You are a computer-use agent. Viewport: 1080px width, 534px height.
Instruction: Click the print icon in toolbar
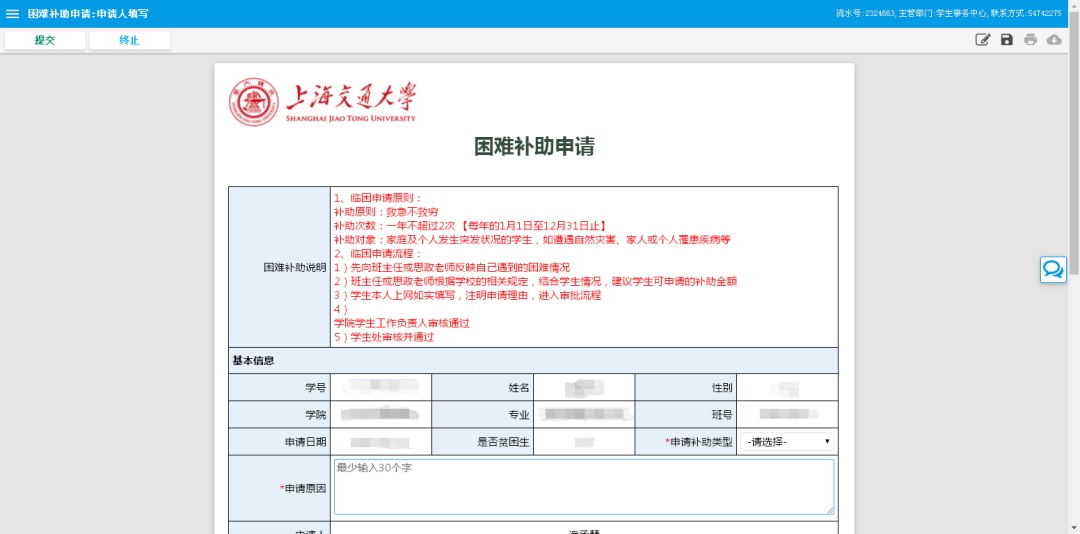[1030, 40]
